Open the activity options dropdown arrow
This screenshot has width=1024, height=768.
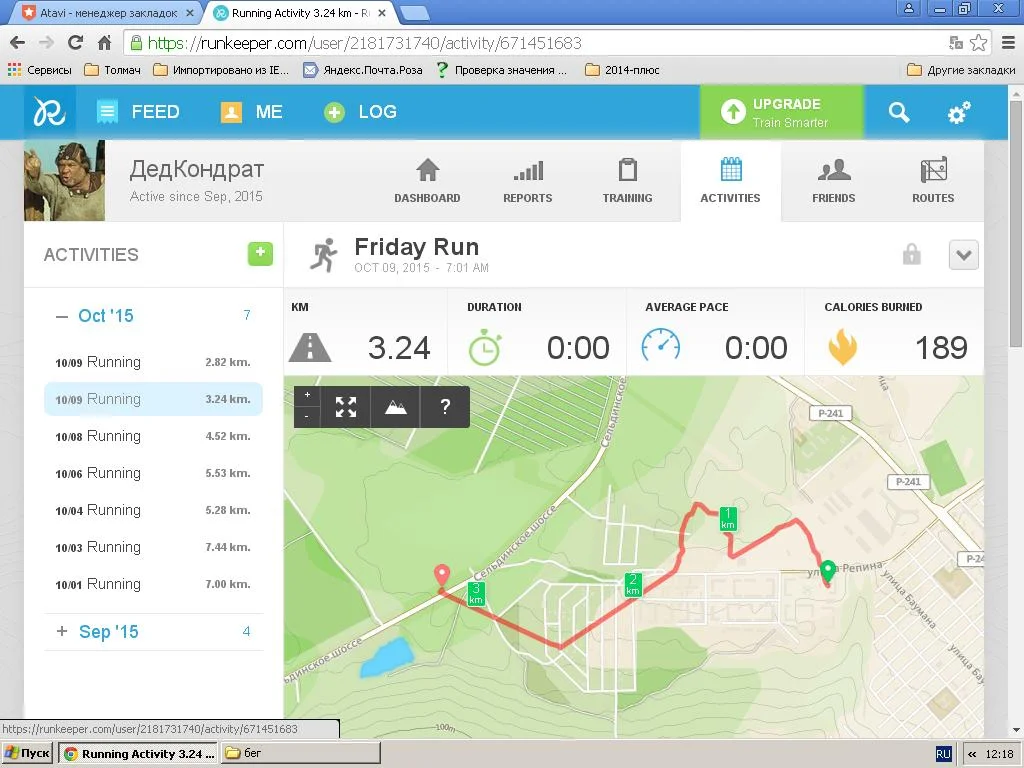964,255
